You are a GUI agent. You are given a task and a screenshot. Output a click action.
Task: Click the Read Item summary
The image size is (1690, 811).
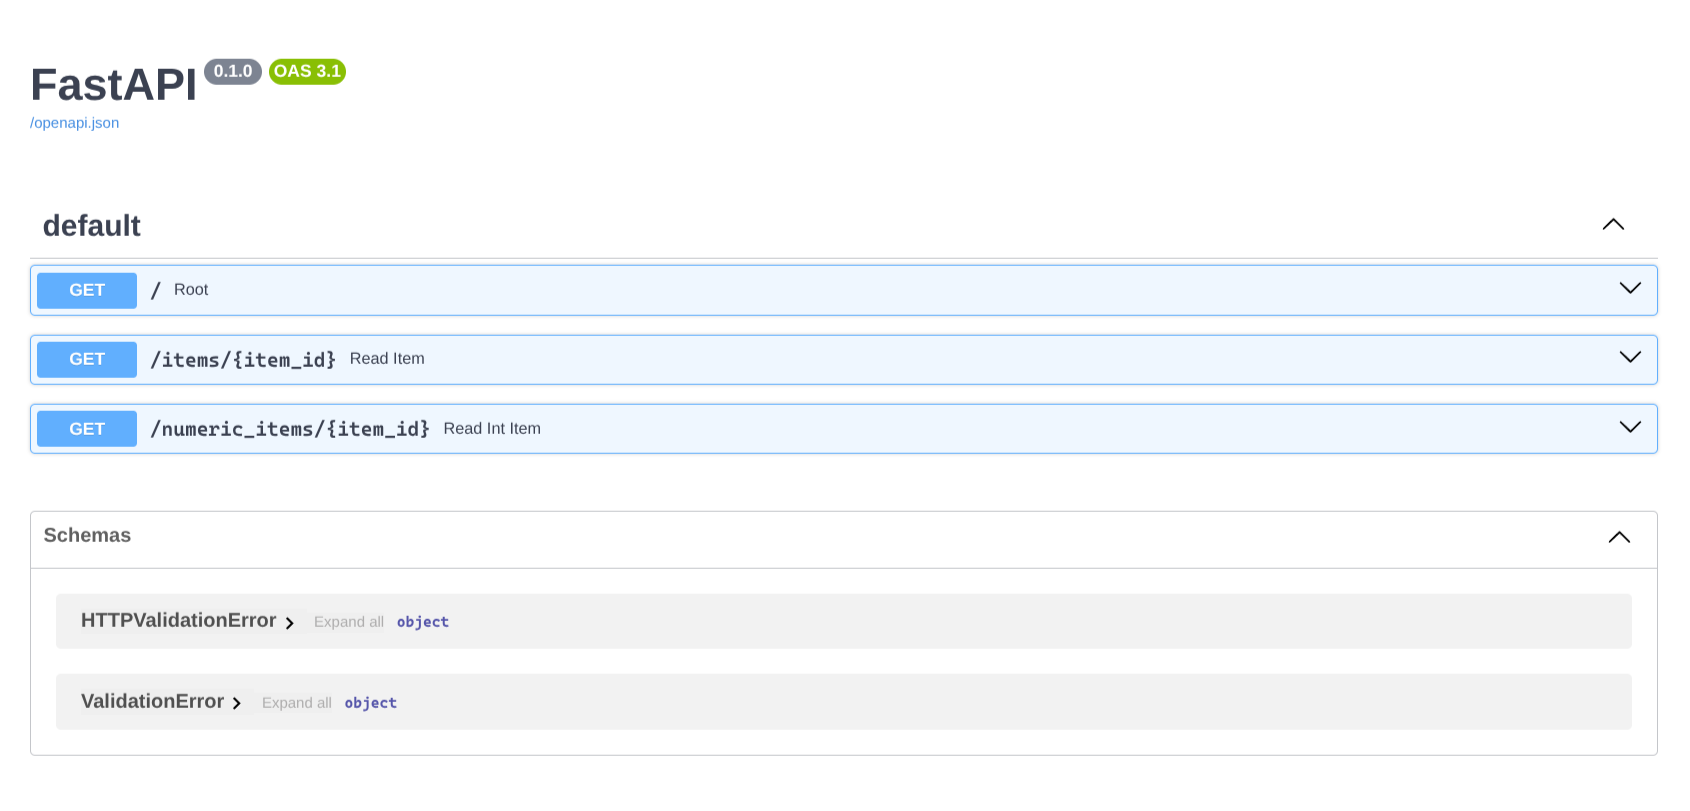(x=387, y=358)
